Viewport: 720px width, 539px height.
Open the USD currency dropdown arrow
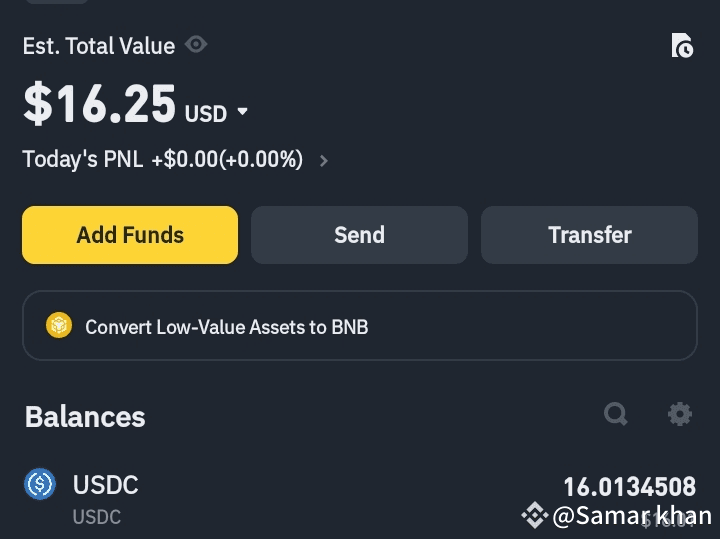tap(242, 112)
